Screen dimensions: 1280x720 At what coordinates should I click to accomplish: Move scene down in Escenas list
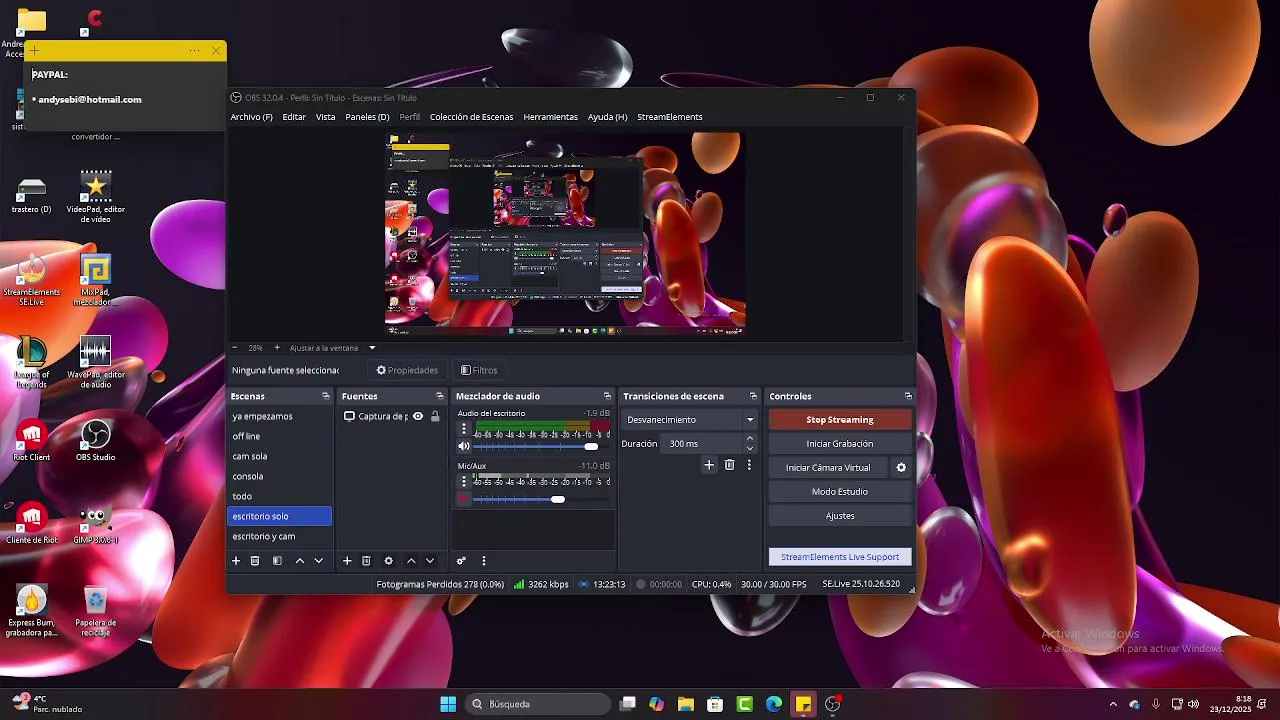[319, 561]
